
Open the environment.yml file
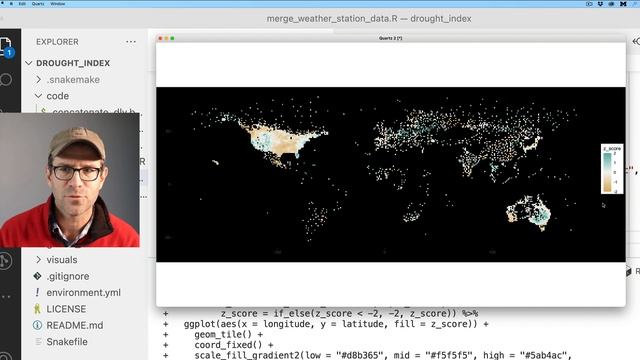(x=84, y=293)
